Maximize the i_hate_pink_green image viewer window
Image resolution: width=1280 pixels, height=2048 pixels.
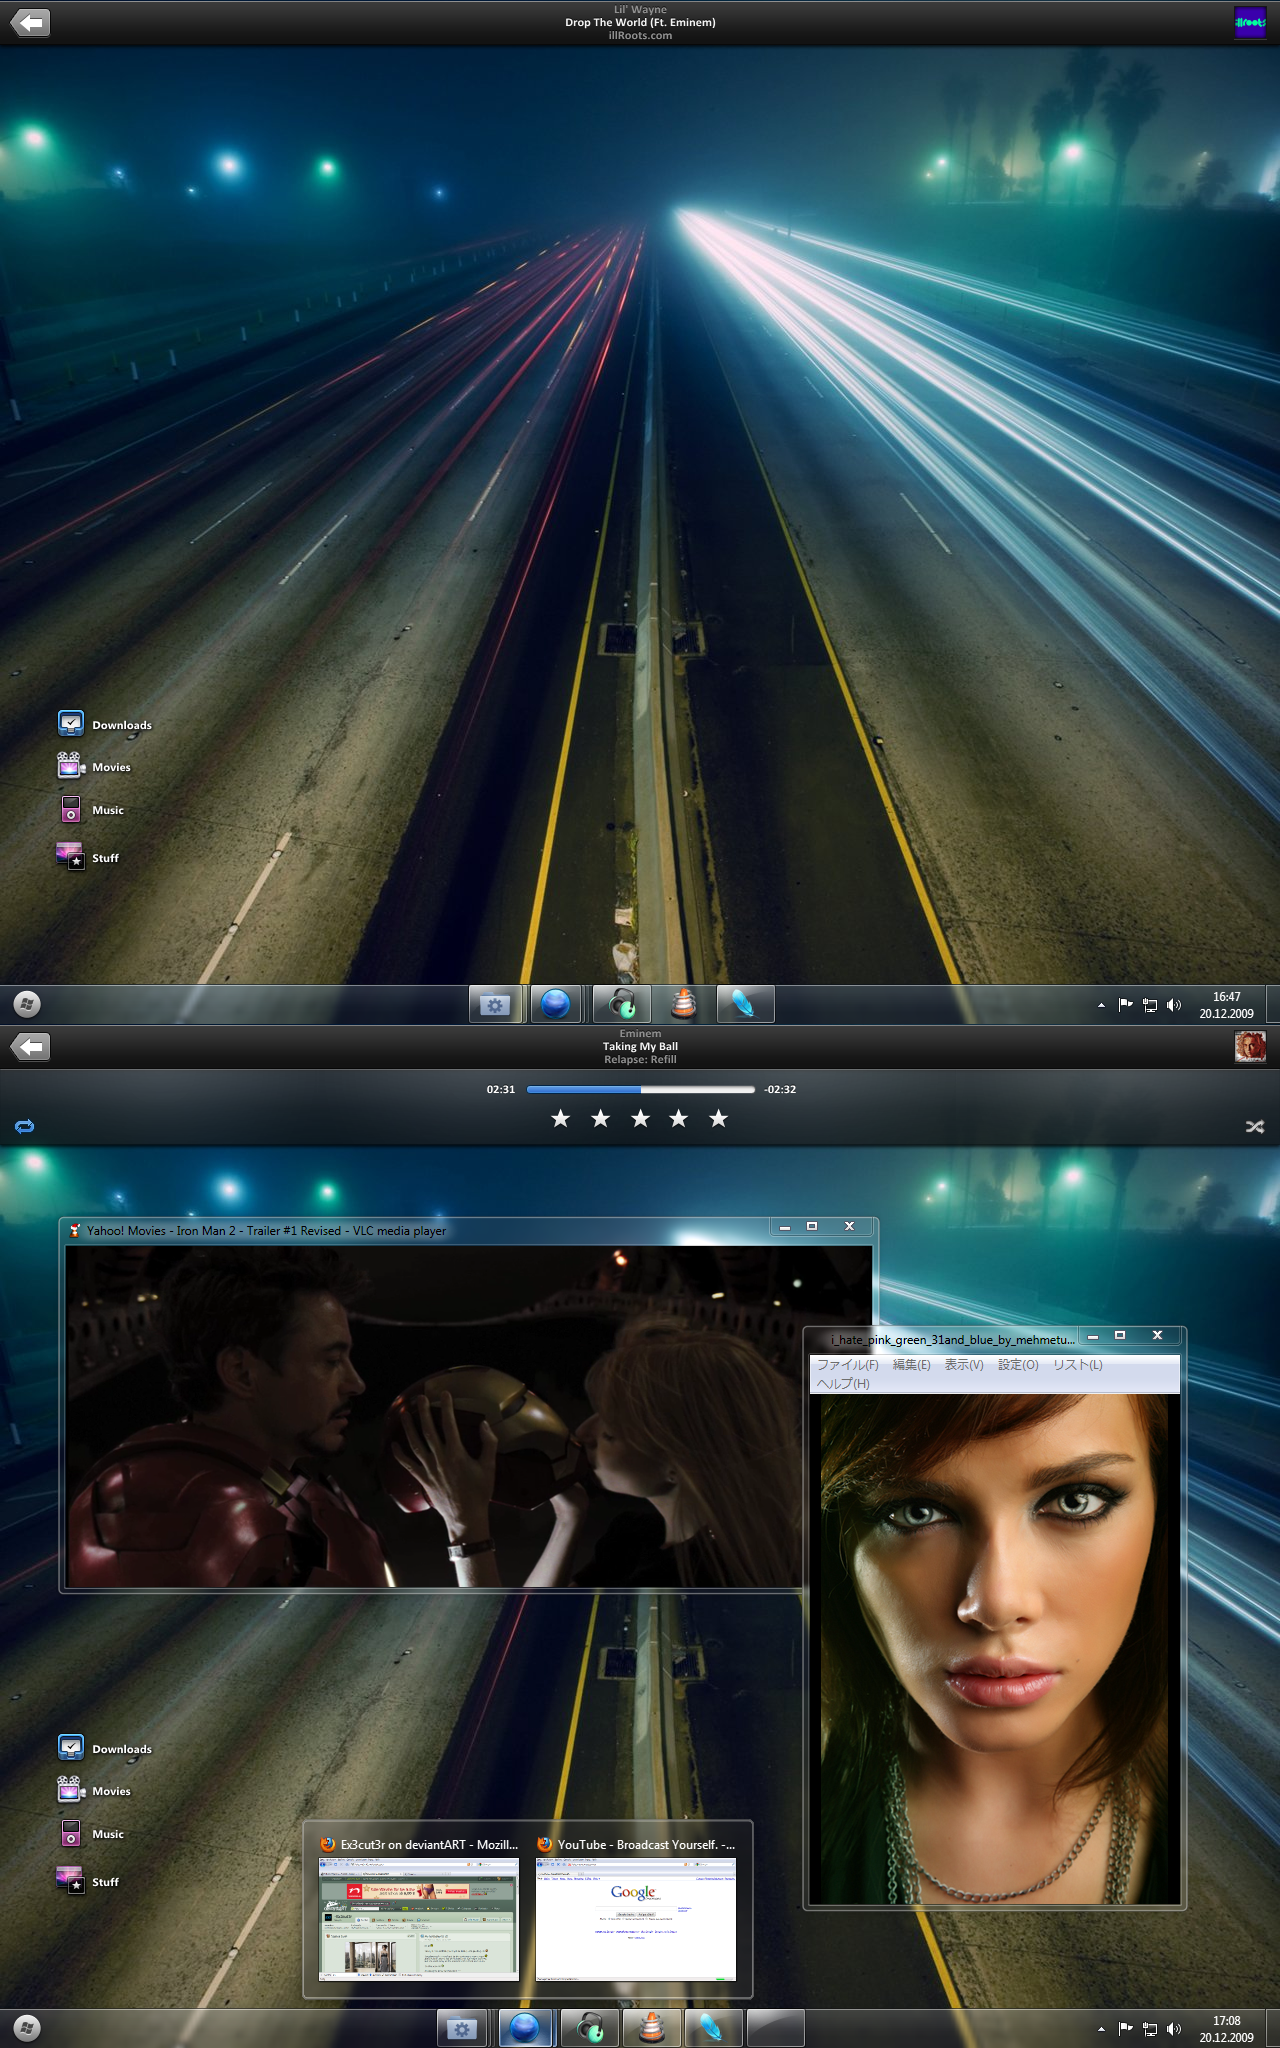1120,1335
